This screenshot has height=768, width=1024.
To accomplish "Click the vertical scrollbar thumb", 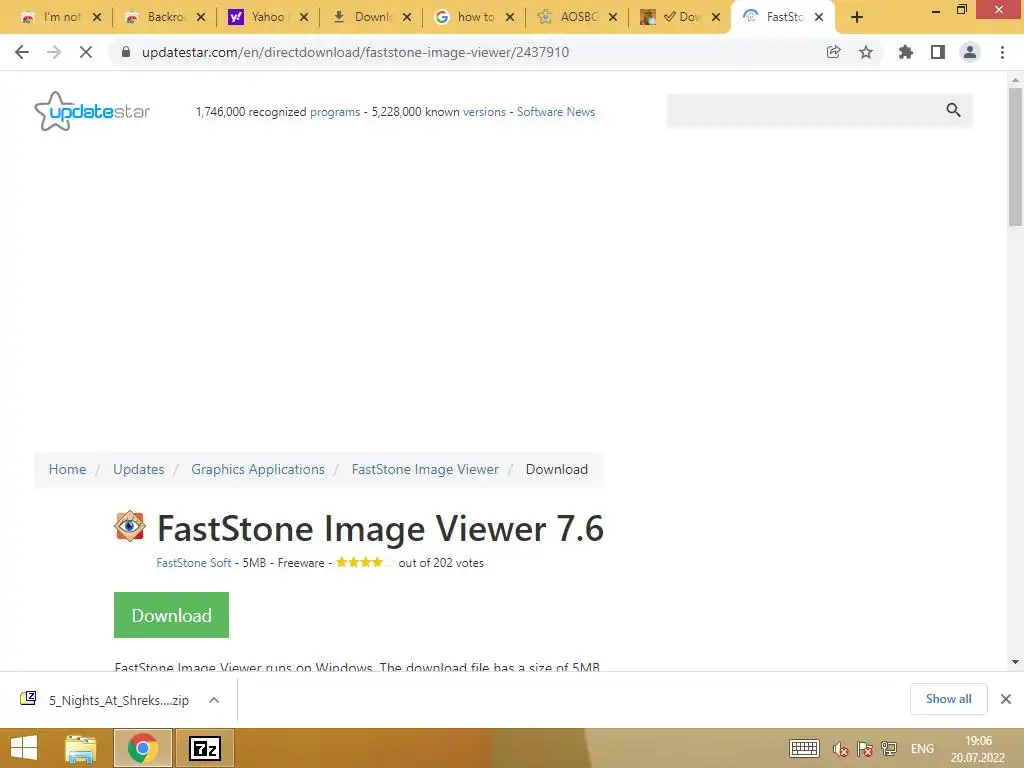I will (x=1015, y=157).
